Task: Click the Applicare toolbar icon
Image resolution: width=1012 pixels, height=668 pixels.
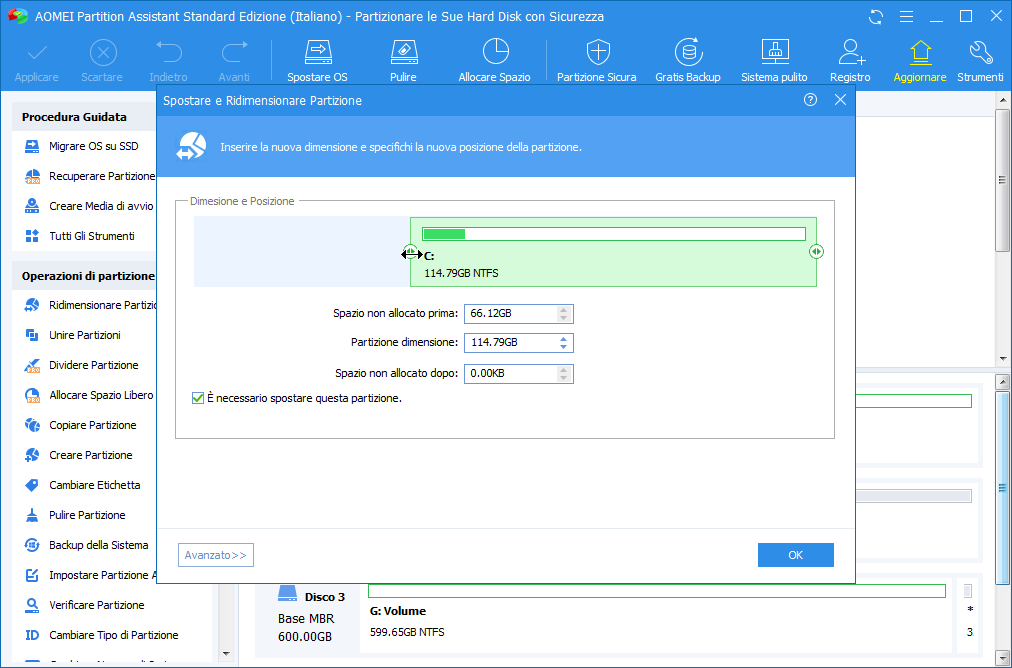Action: point(37,62)
